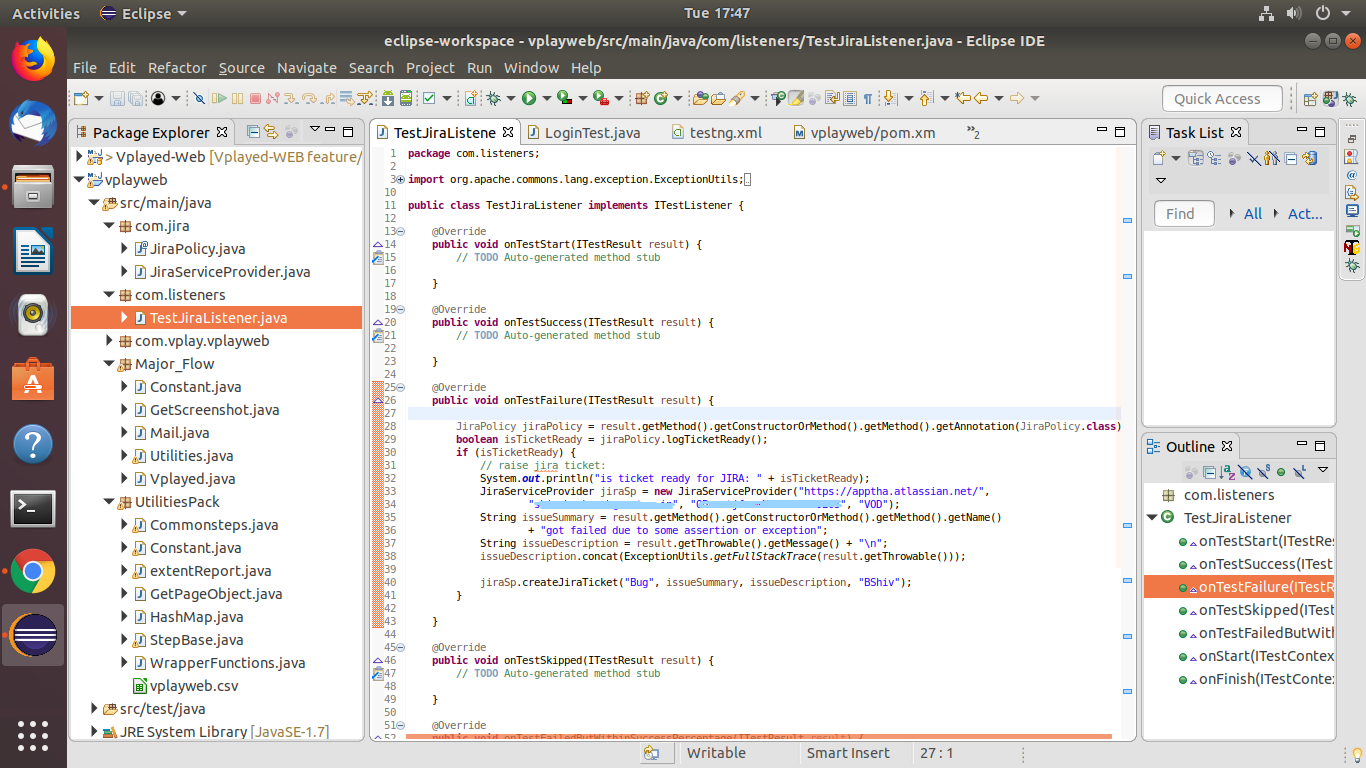Click the New Java Class toolbar icon
Image resolution: width=1366 pixels, height=768 pixels.
(x=660, y=98)
